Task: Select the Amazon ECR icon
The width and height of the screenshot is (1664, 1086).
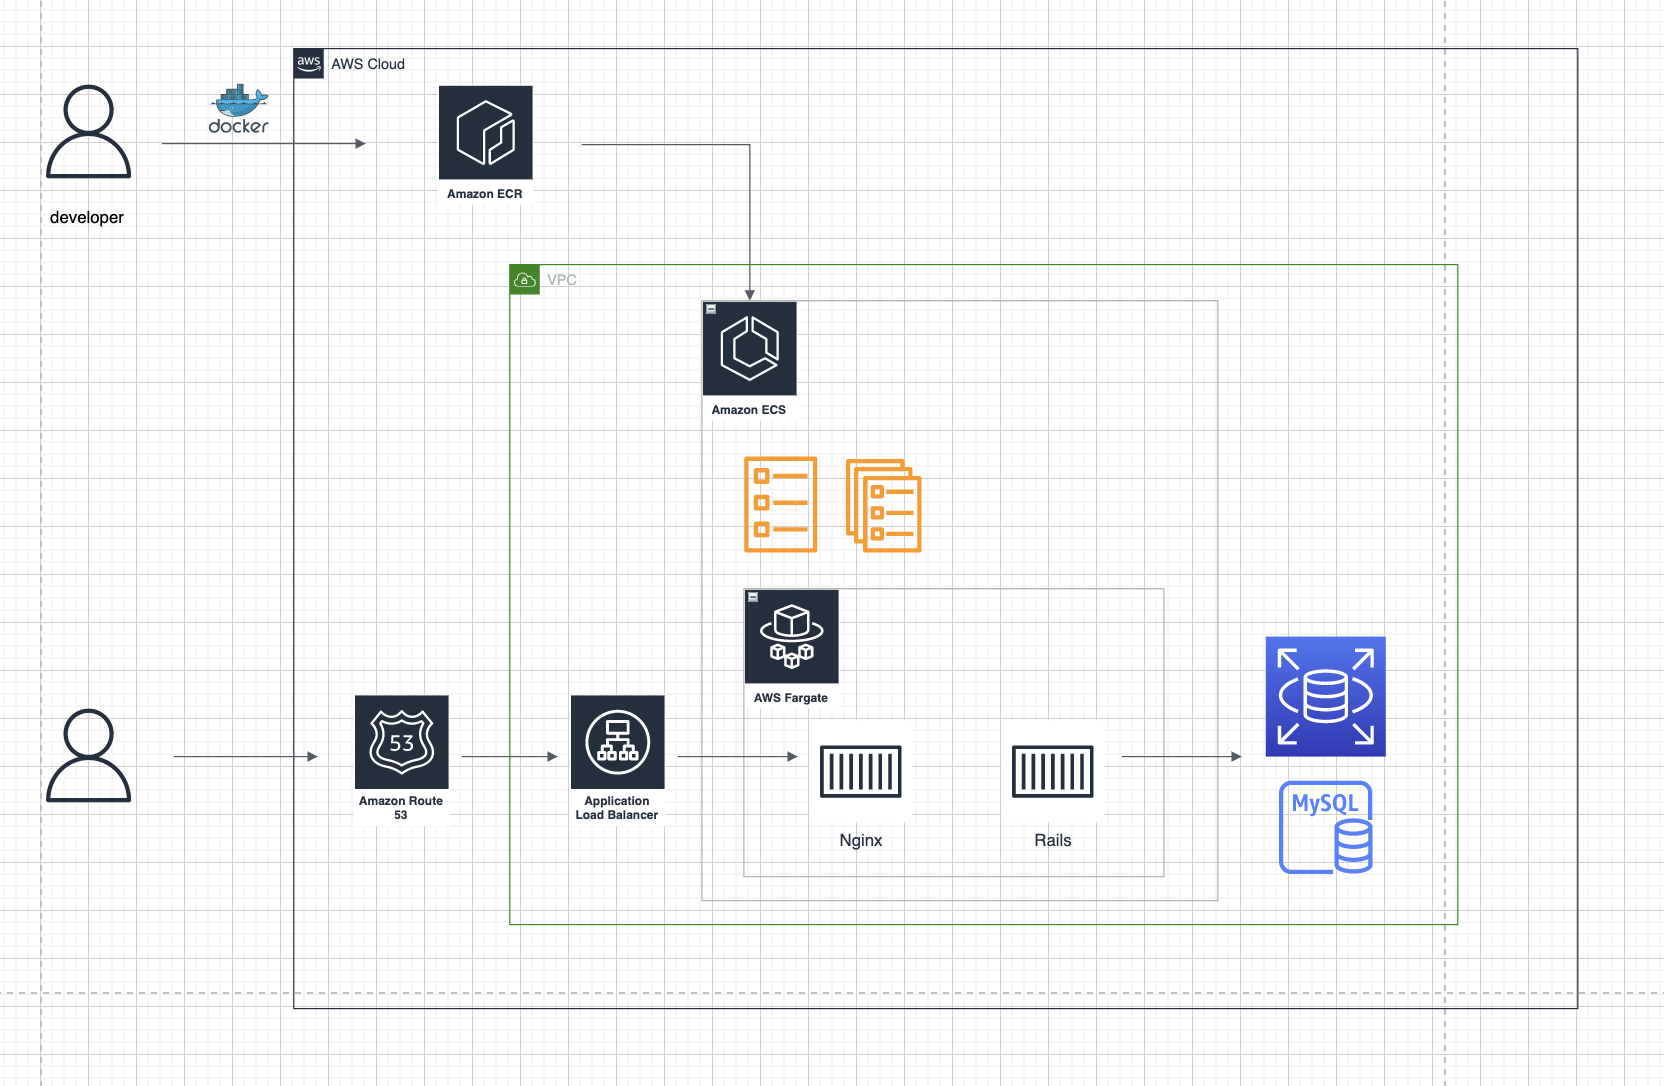Action: [x=486, y=133]
